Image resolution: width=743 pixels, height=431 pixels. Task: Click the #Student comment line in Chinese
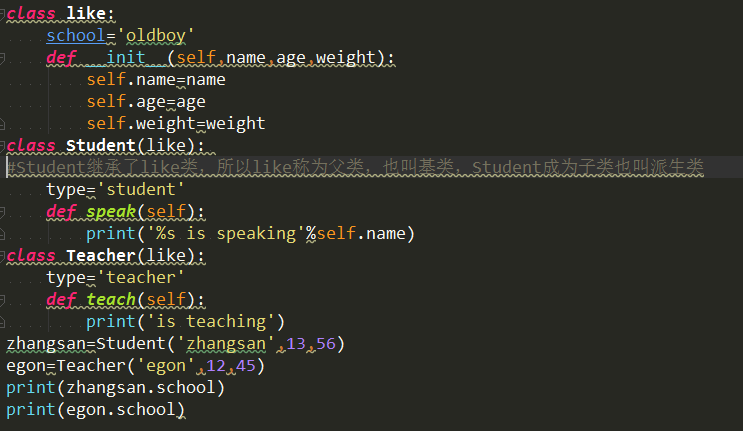(355, 167)
